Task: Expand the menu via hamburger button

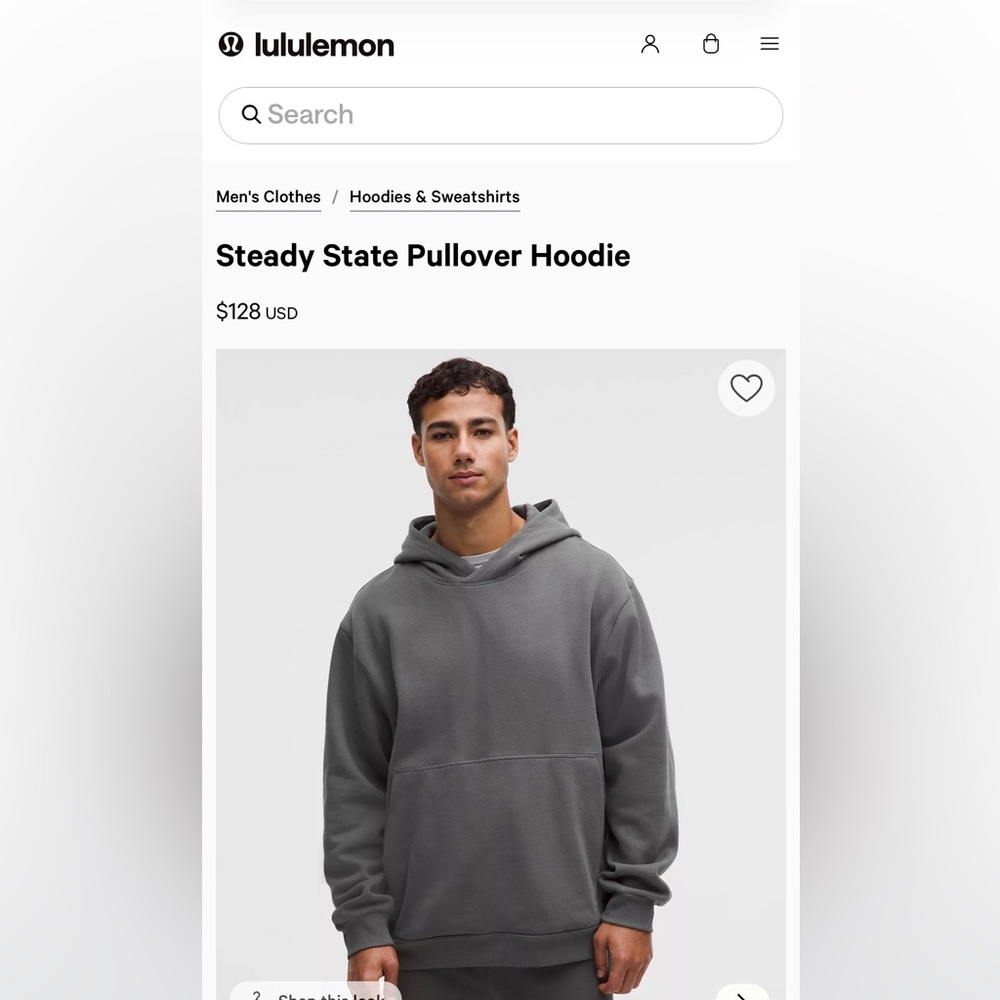Action: point(769,44)
